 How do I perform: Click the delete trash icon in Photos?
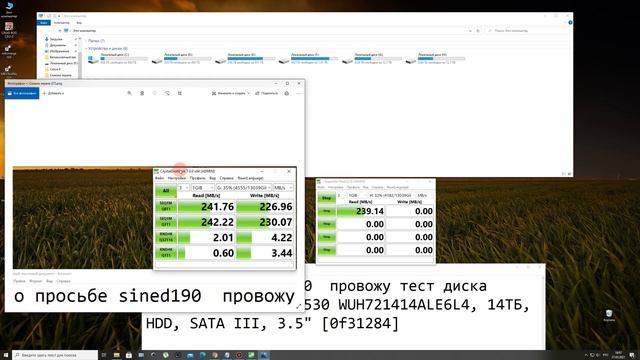point(142,93)
